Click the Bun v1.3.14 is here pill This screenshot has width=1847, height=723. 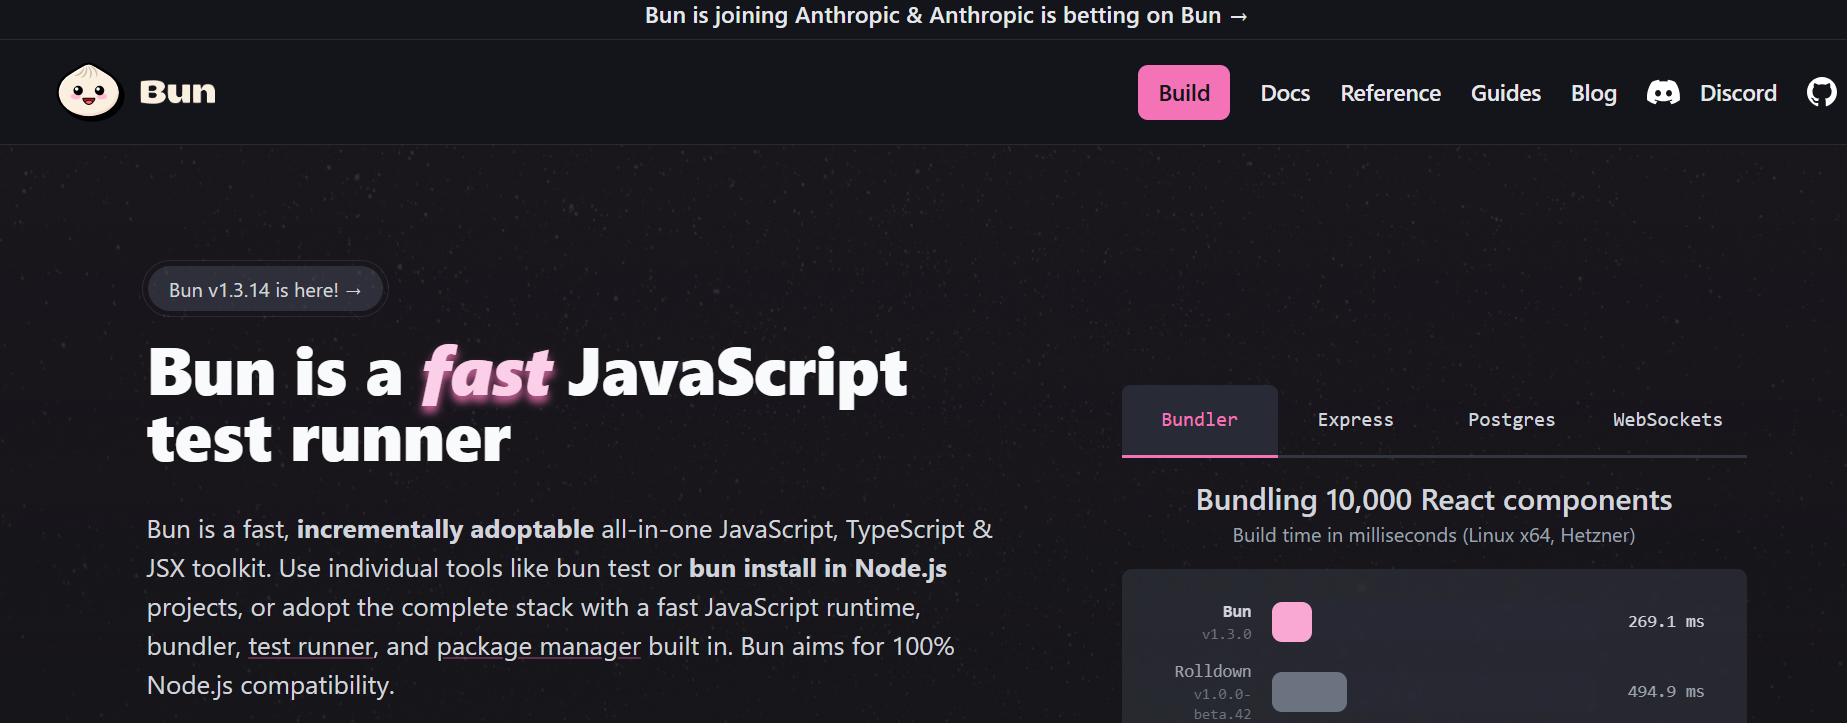[265, 290]
